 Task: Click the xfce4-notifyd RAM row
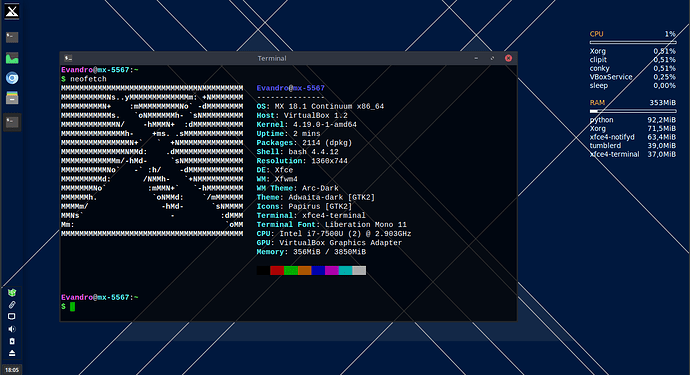click(633, 137)
